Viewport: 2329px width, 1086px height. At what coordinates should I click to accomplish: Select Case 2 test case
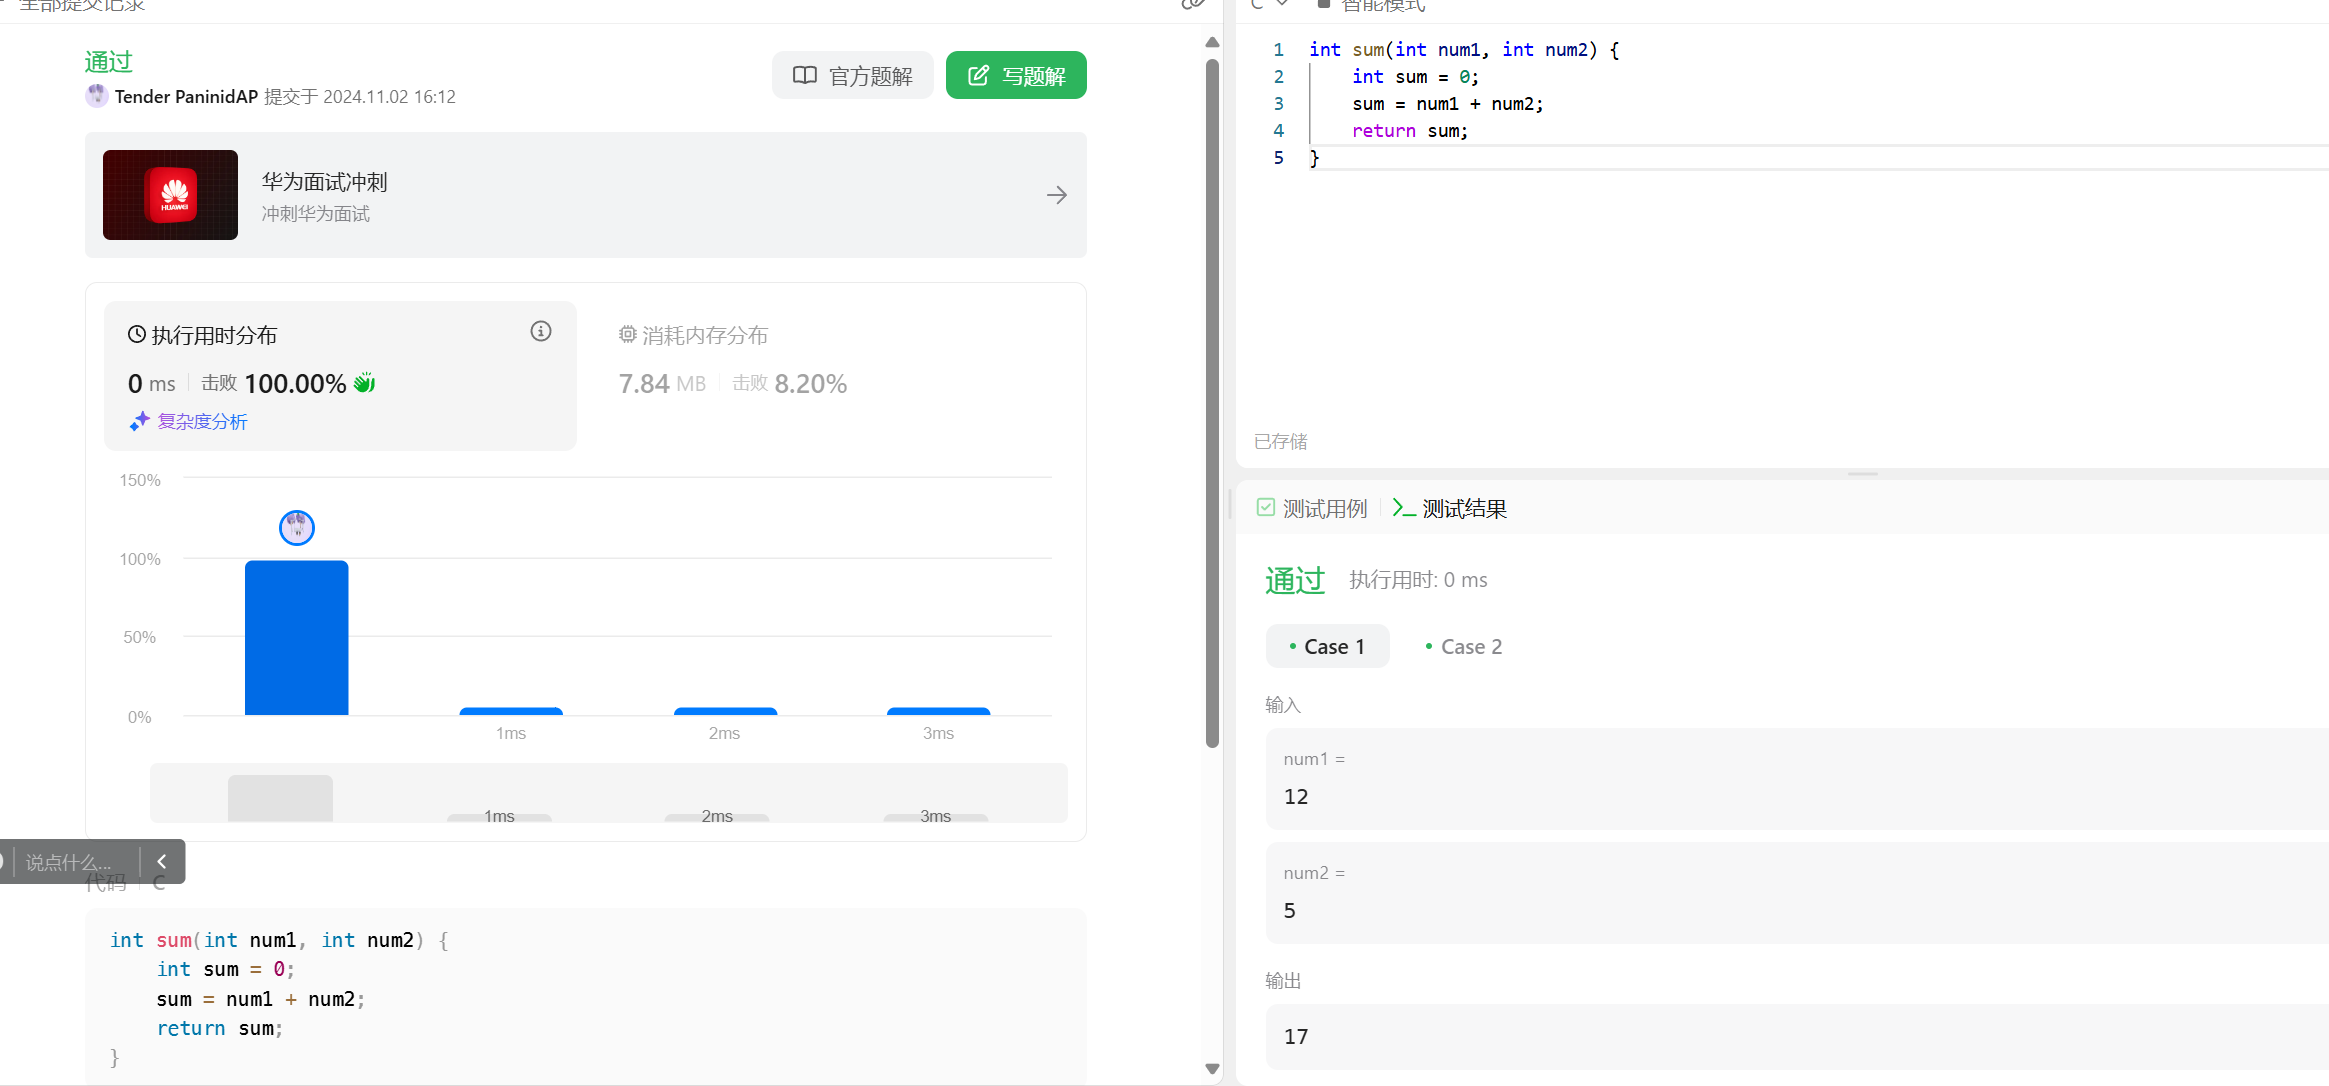pos(1464,647)
